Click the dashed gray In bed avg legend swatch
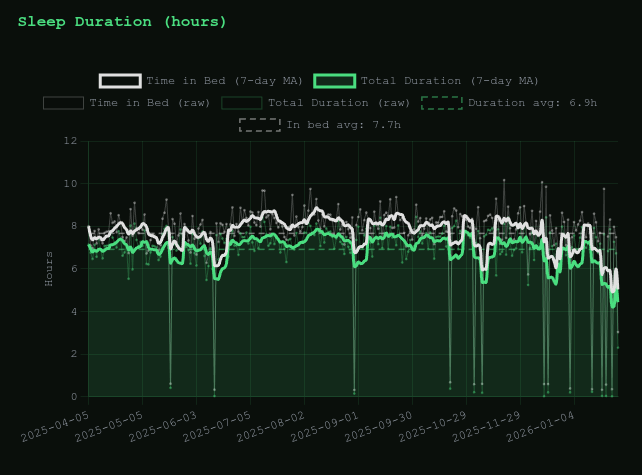Screen dimensions: 642x475 tap(260, 125)
